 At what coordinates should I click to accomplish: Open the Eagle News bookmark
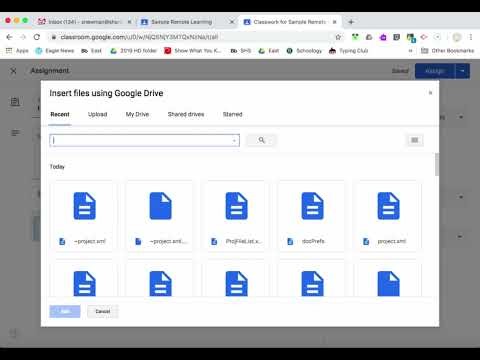coord(55,51)
